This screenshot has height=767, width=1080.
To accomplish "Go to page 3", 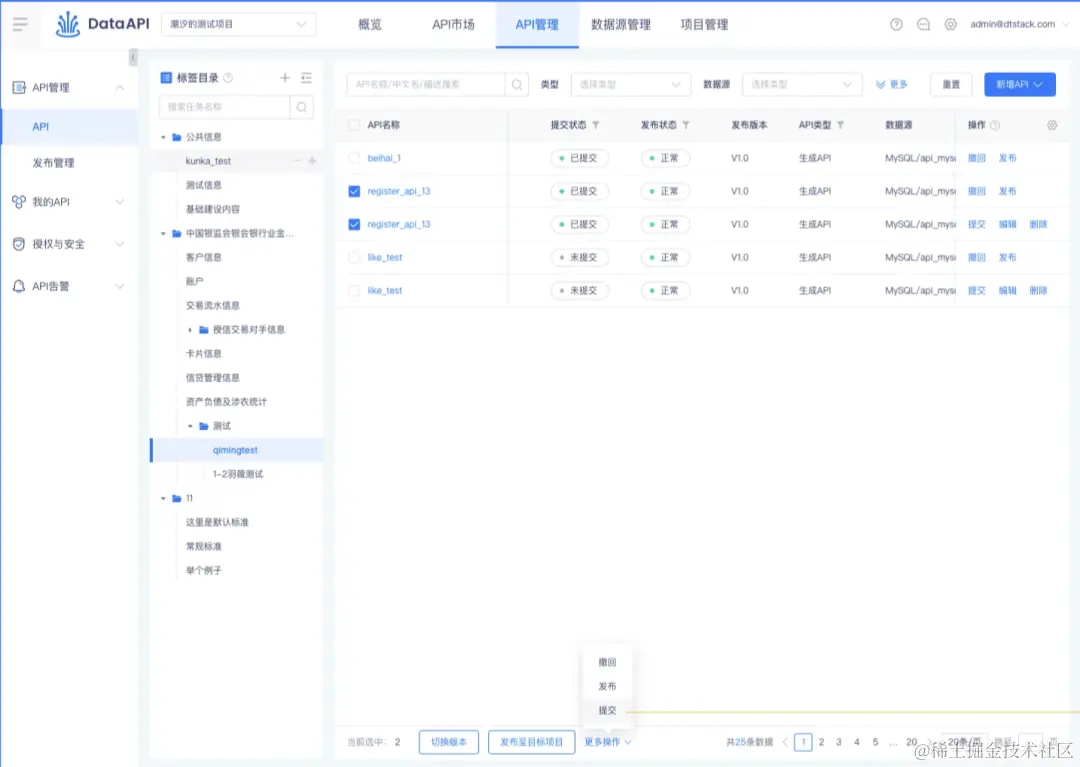I will [x=838, y=742].
